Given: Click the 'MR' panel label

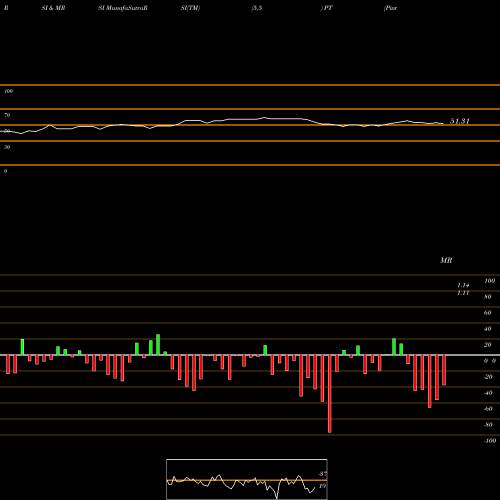Looking at the screenshot, I should coord(446,260).
